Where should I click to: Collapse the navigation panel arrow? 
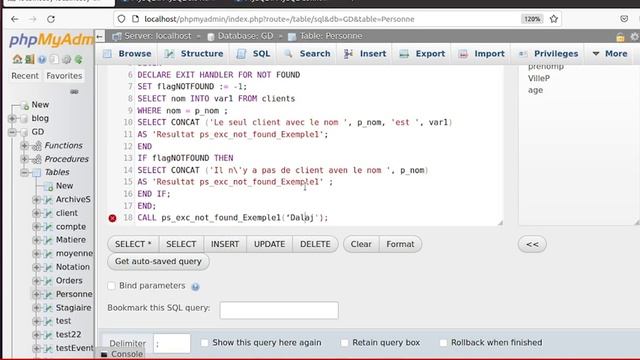pos(100,36)
